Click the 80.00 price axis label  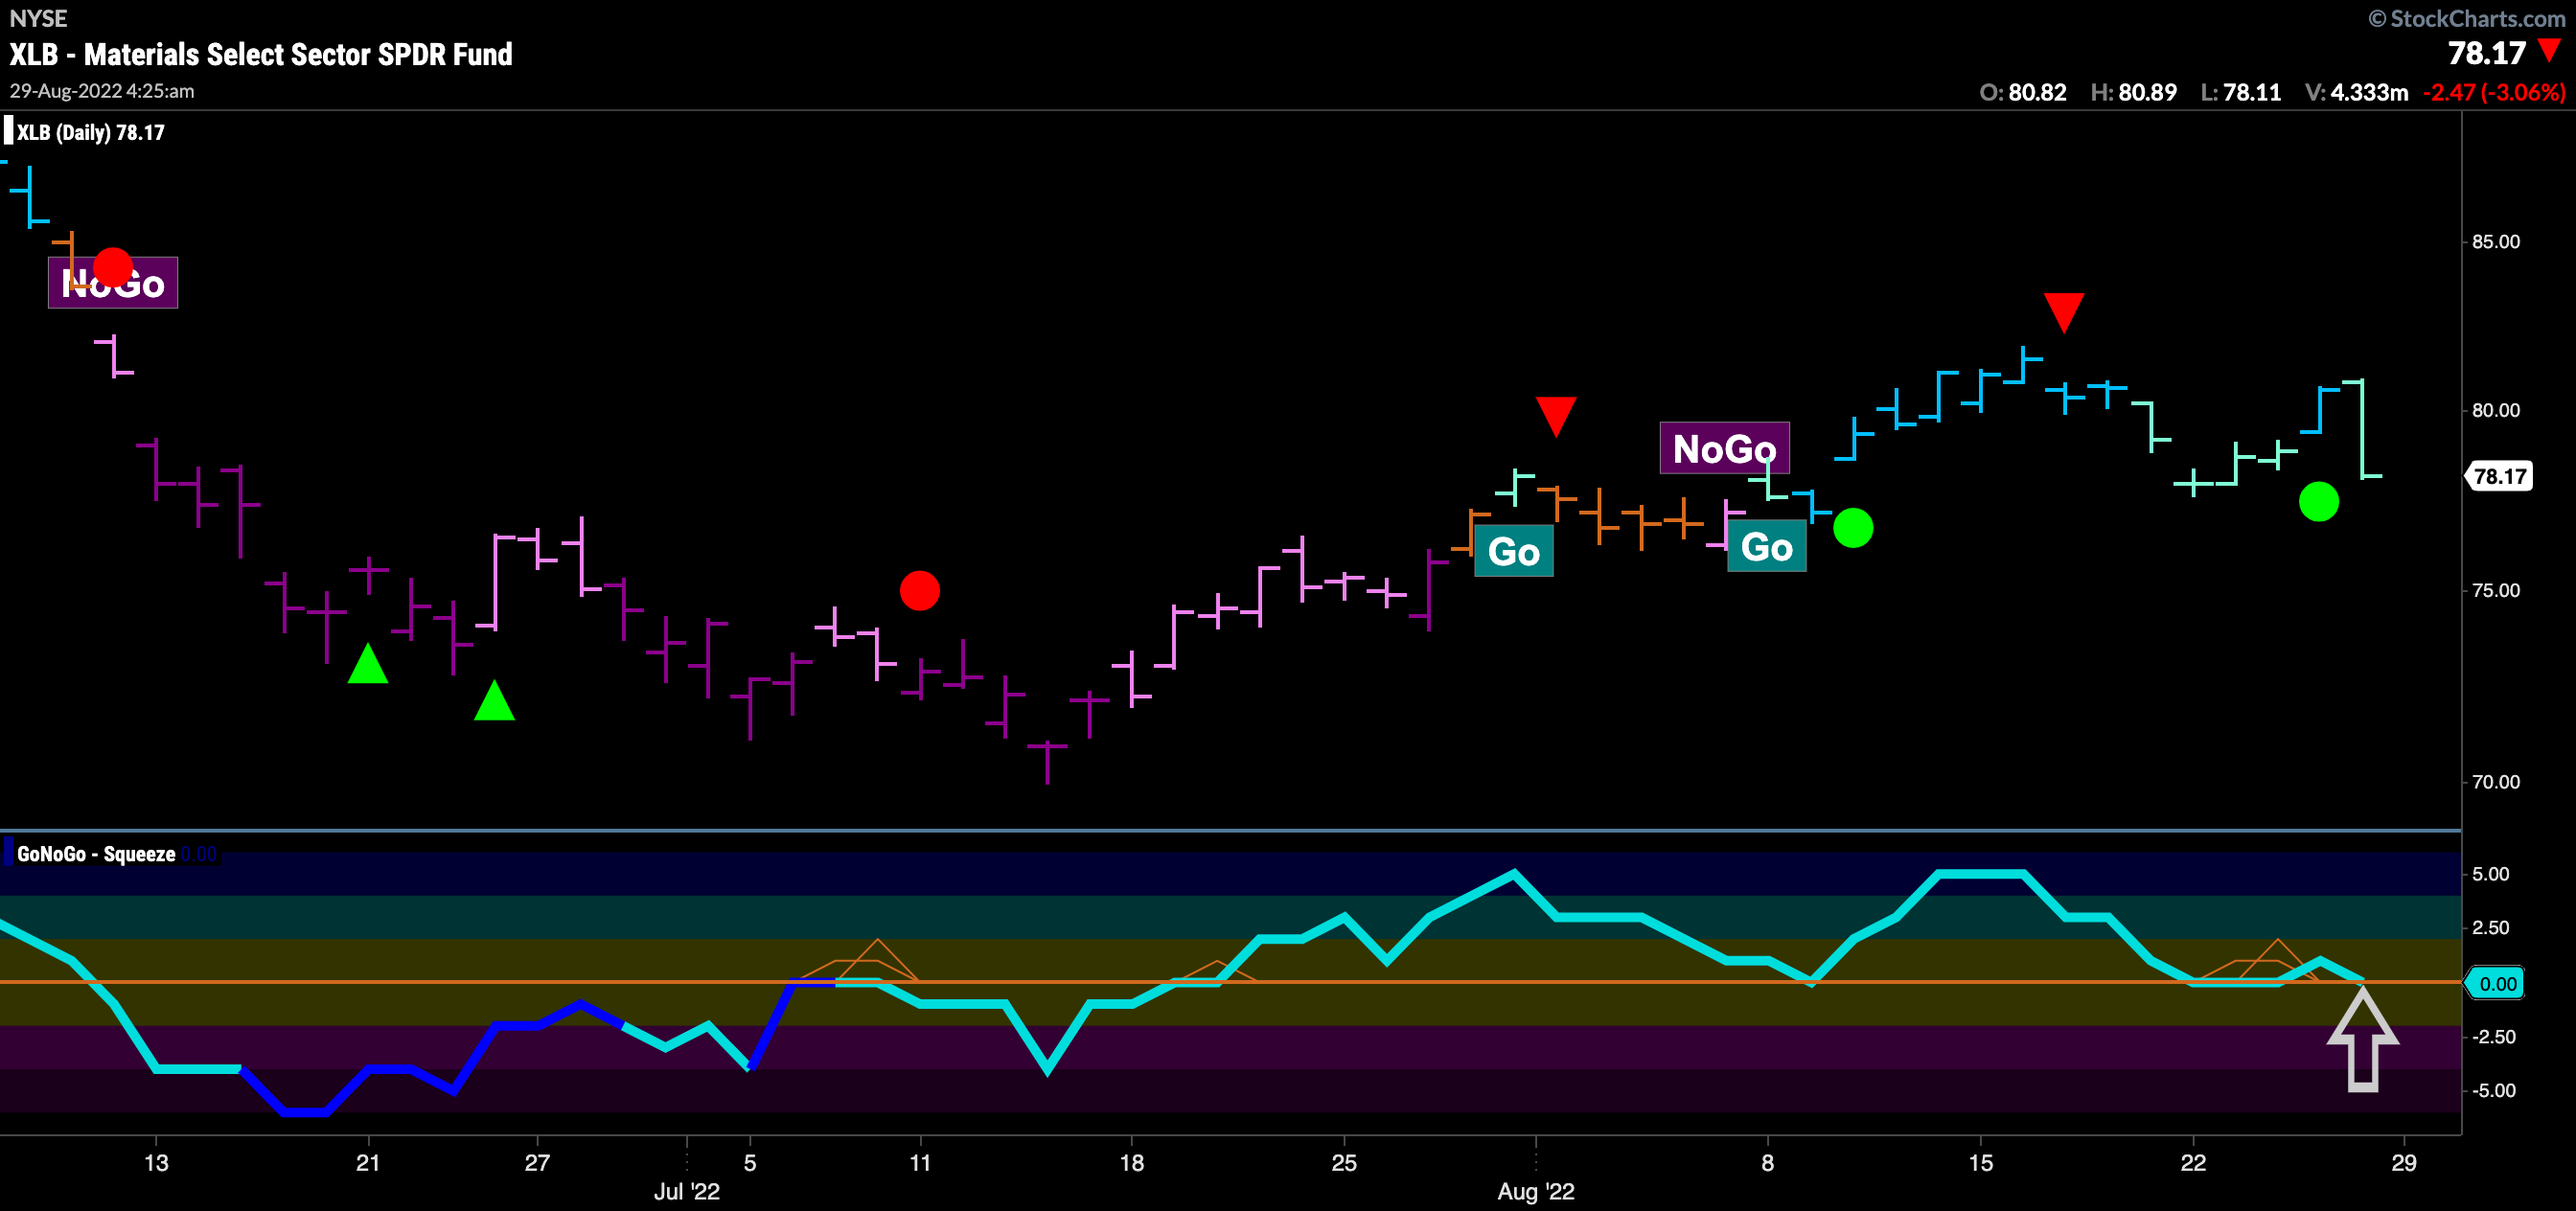pos(2496,410)
